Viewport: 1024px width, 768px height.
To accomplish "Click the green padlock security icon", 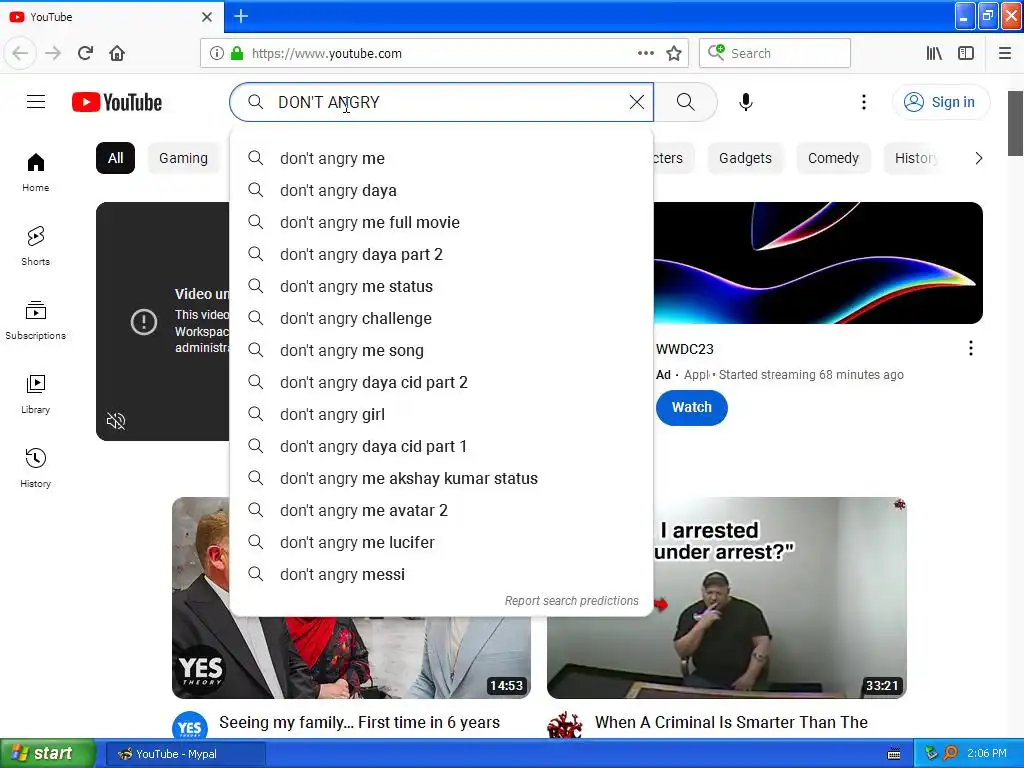I will pos(237,53).
